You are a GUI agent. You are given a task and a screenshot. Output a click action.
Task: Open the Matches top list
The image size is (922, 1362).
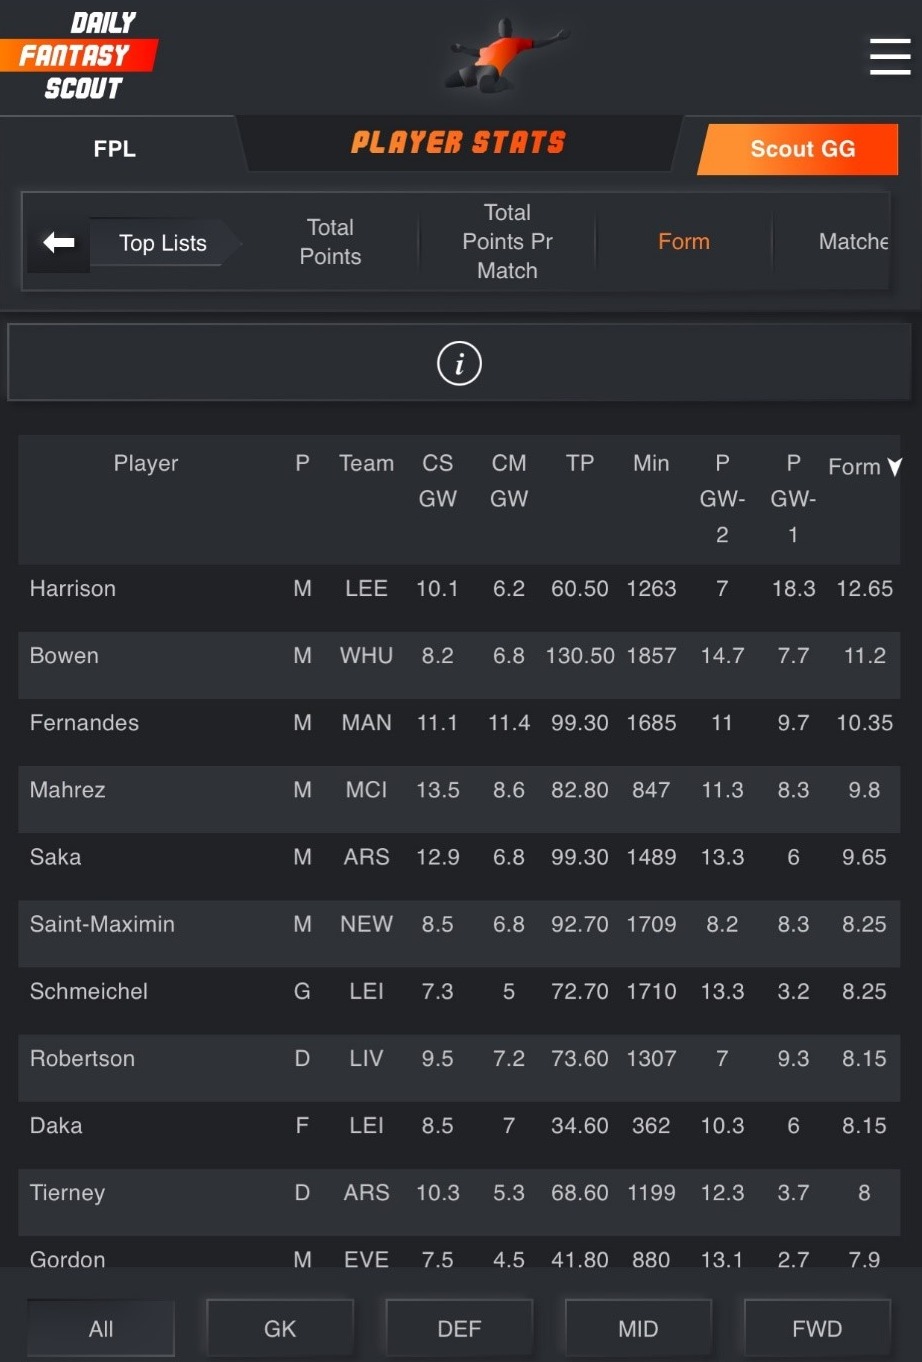852,242
